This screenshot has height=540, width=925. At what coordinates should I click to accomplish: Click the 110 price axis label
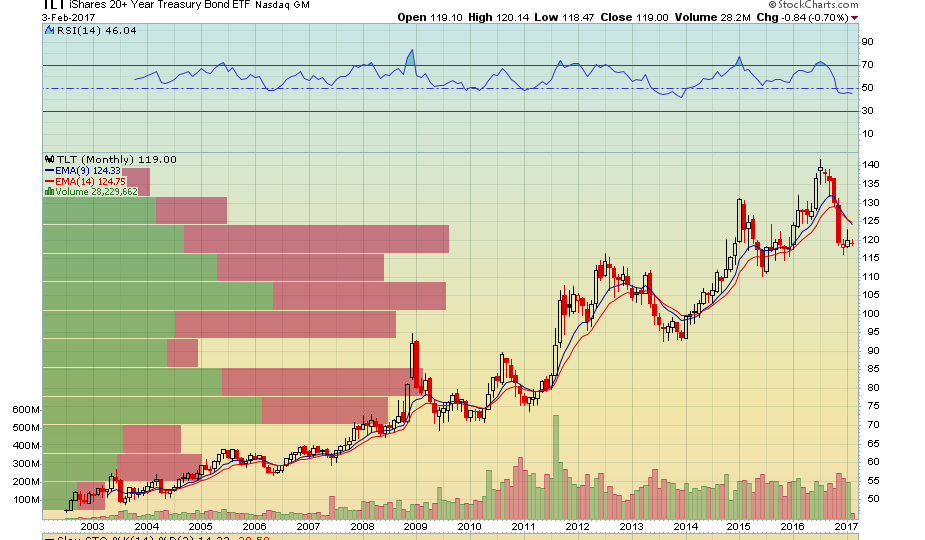pyautogui.click(x=871, y=277)
